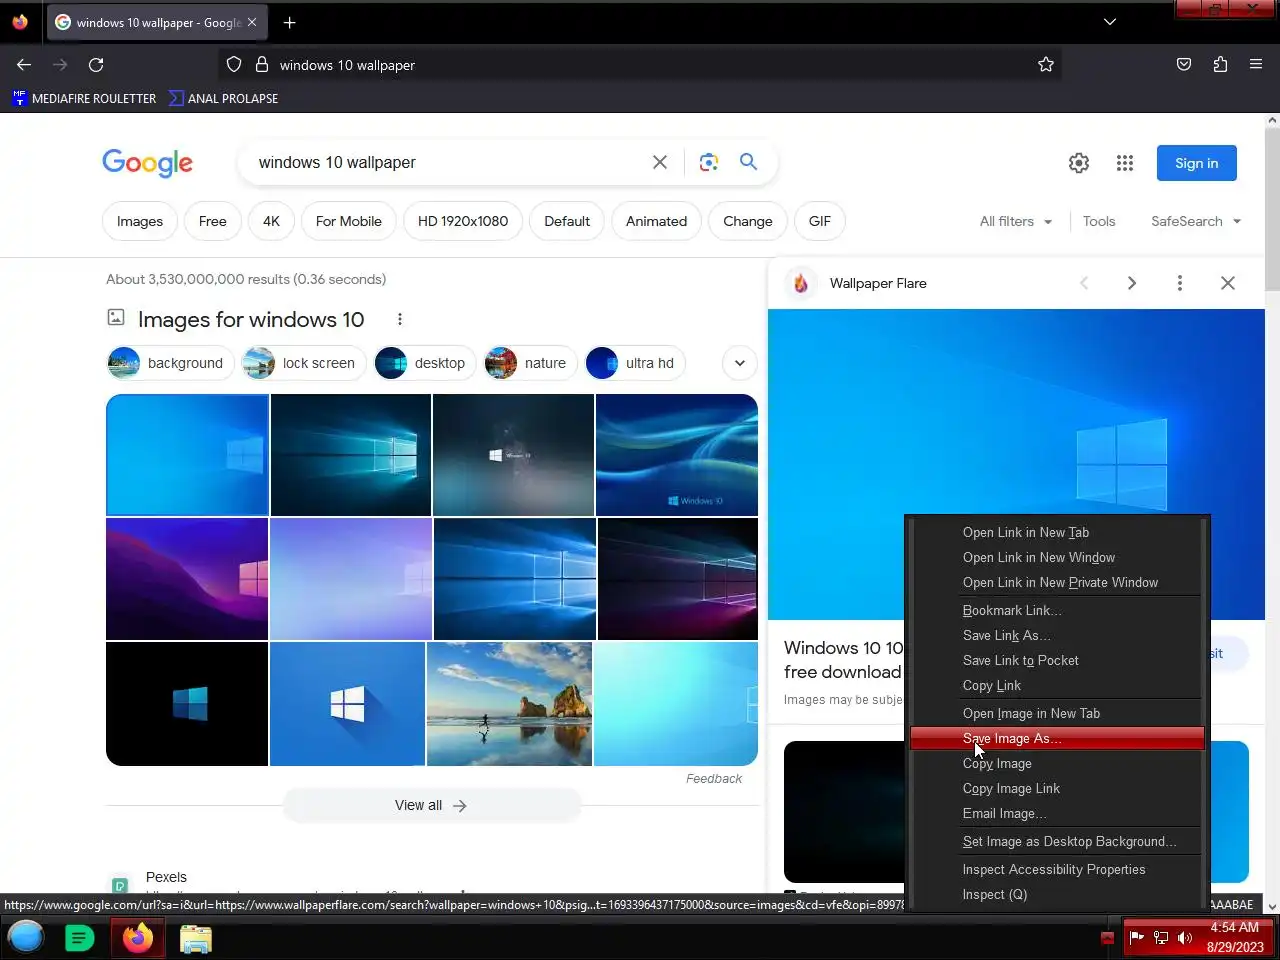Select the Free filter chip
Screen dimensions: 1280x960
click(213, 221)
